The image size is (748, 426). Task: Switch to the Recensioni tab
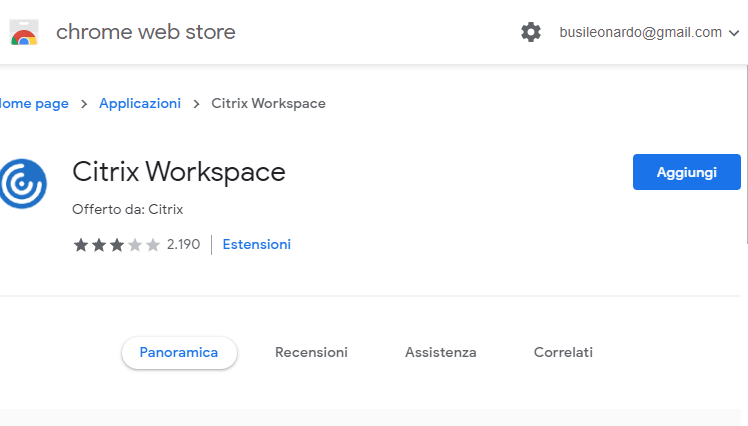[x=311, y=353]
